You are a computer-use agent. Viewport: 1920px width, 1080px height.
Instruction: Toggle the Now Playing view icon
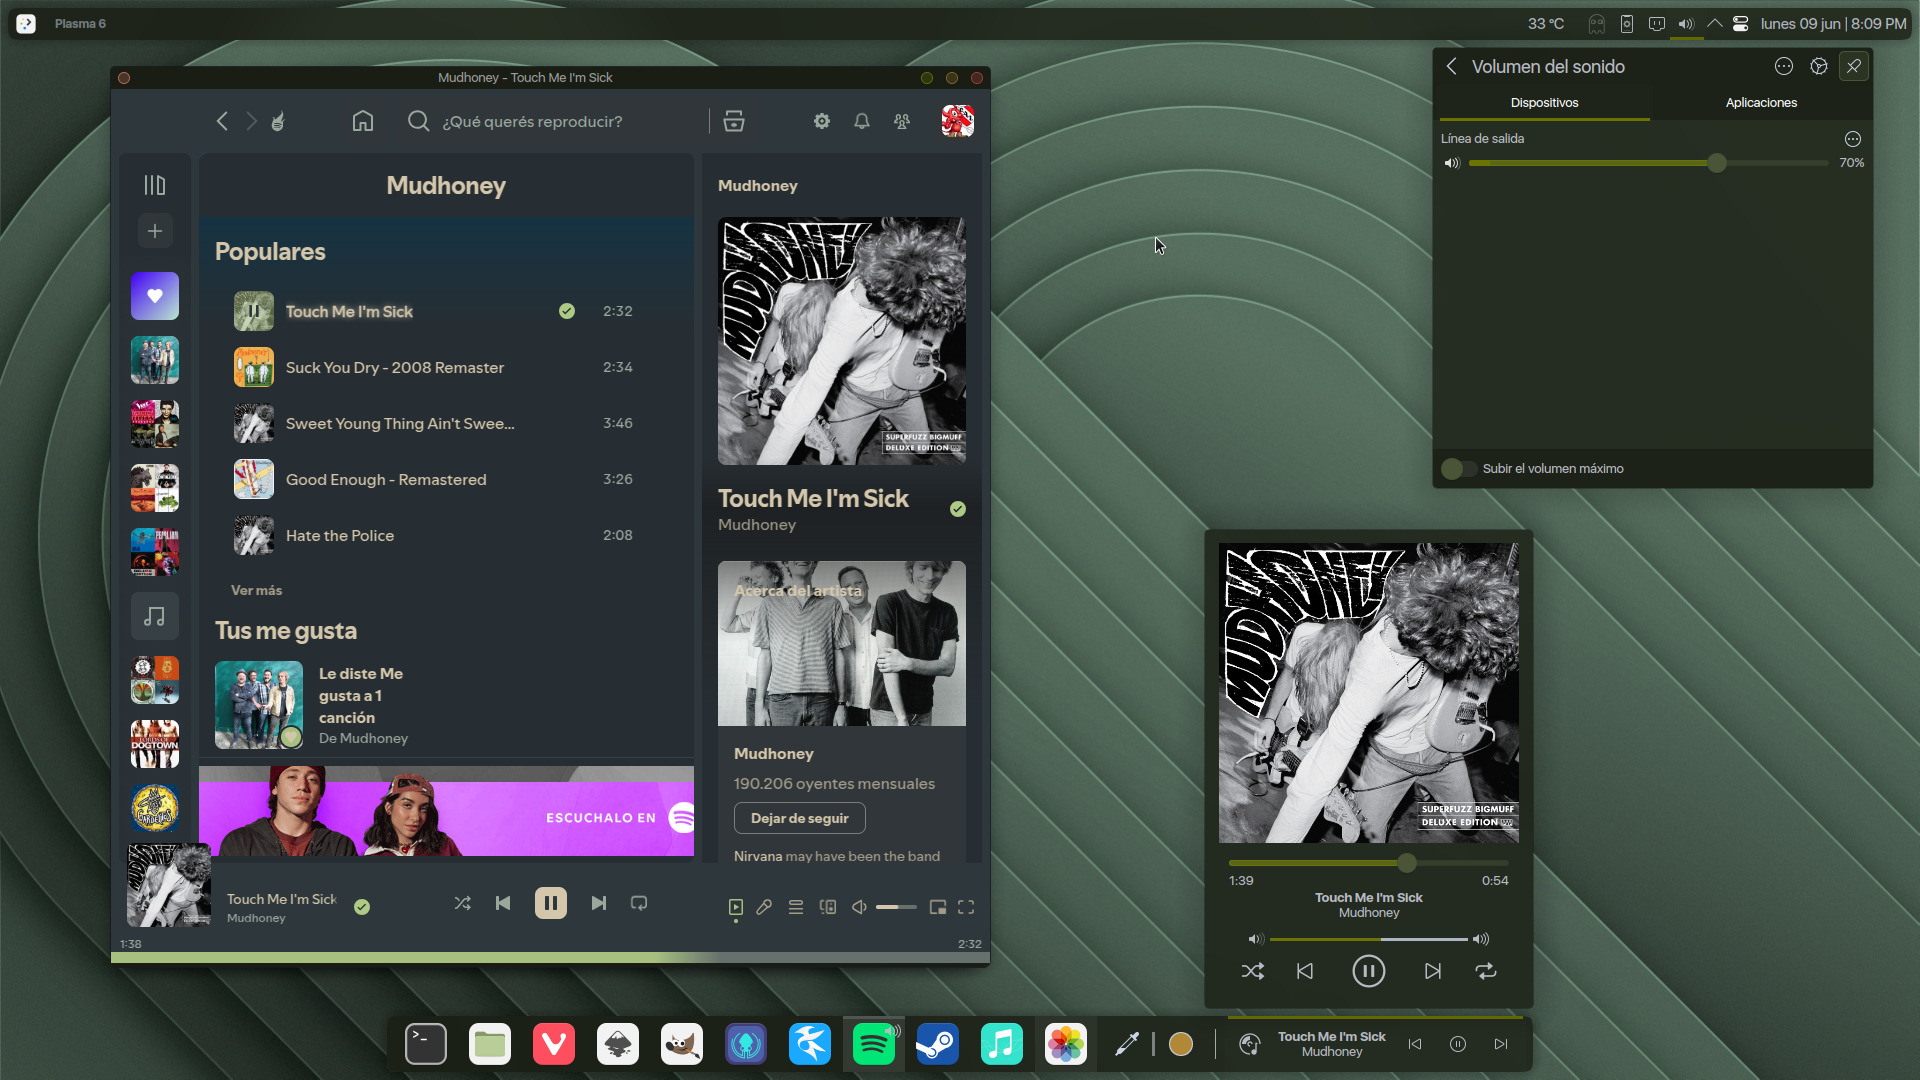736,907
